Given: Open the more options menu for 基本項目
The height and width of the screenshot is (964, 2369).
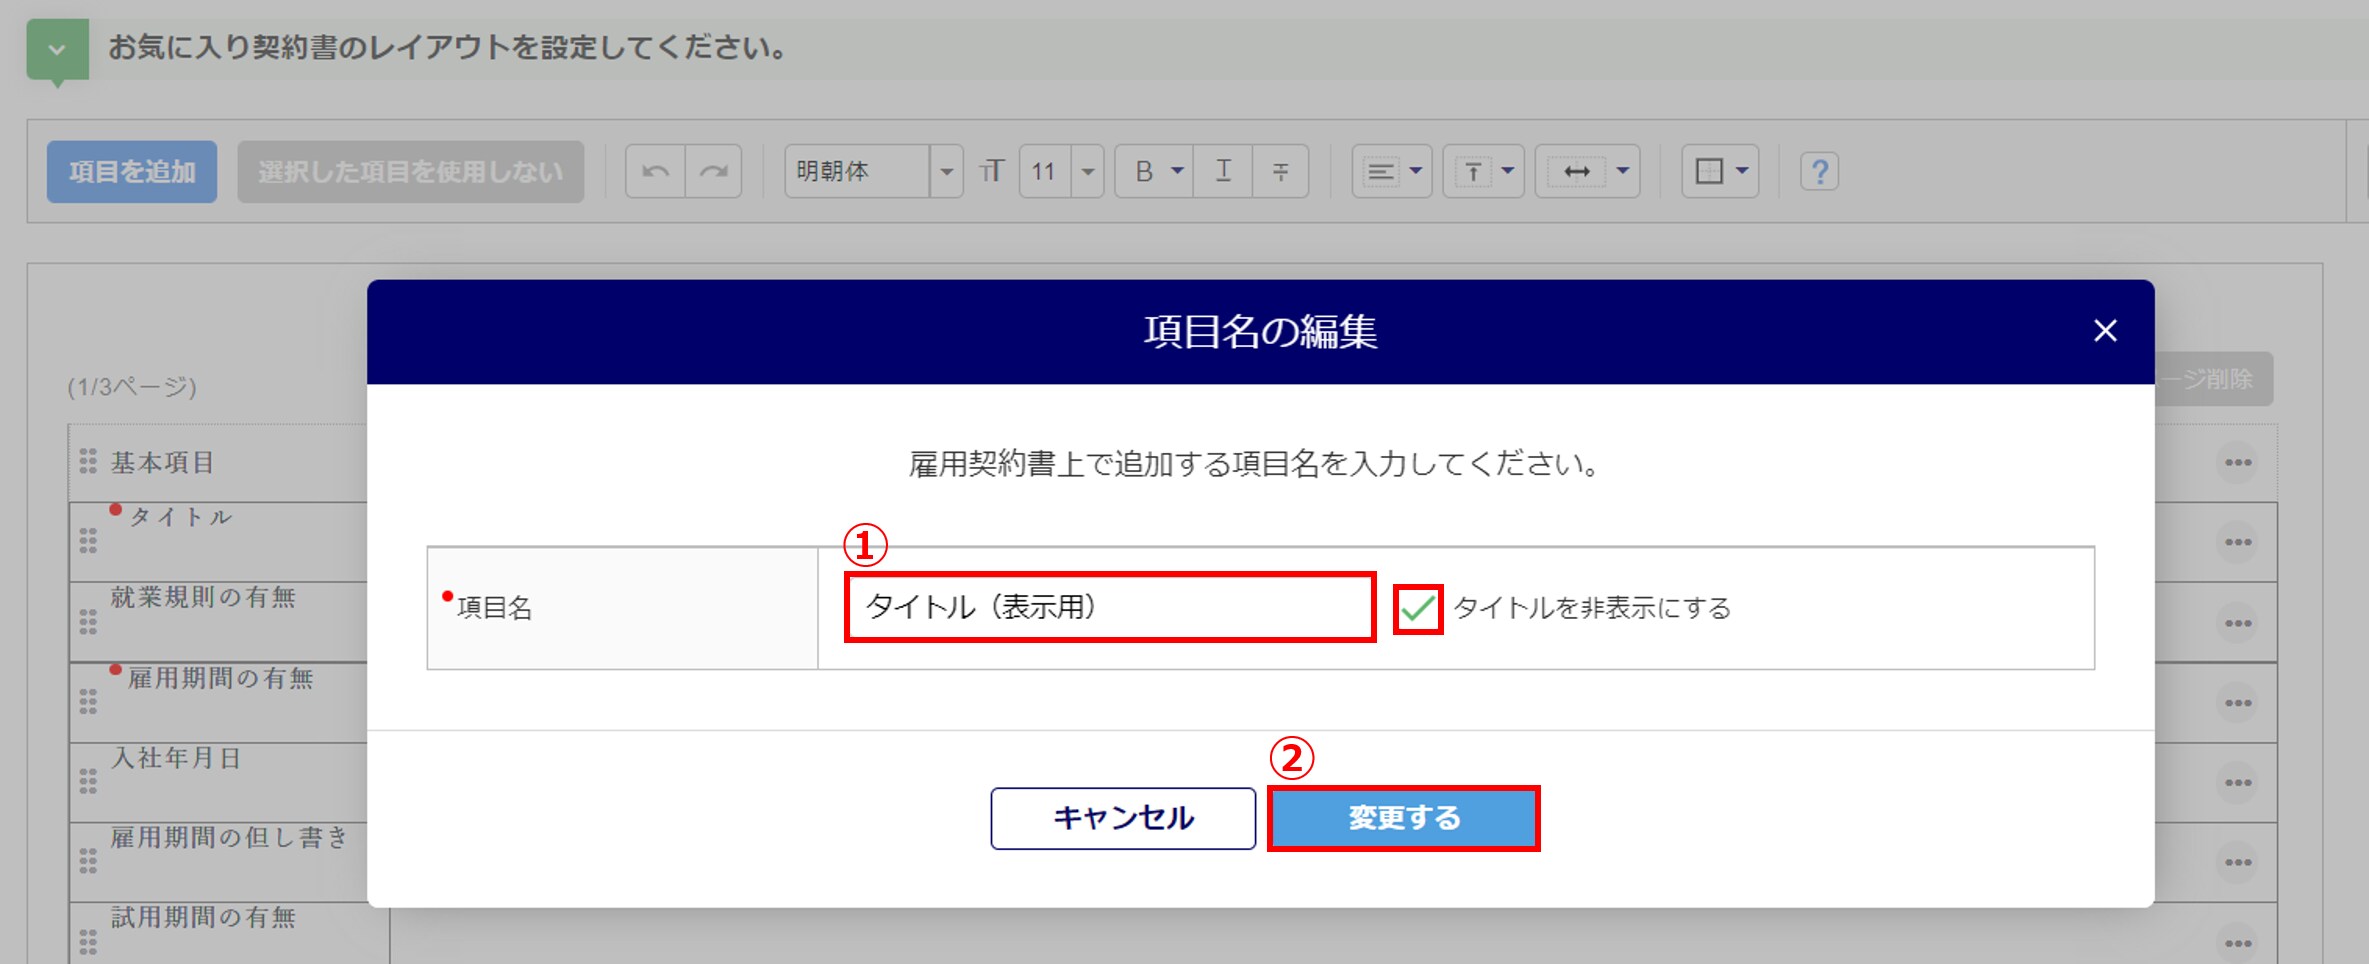Looking at the screenshot, I should 2238,463.
